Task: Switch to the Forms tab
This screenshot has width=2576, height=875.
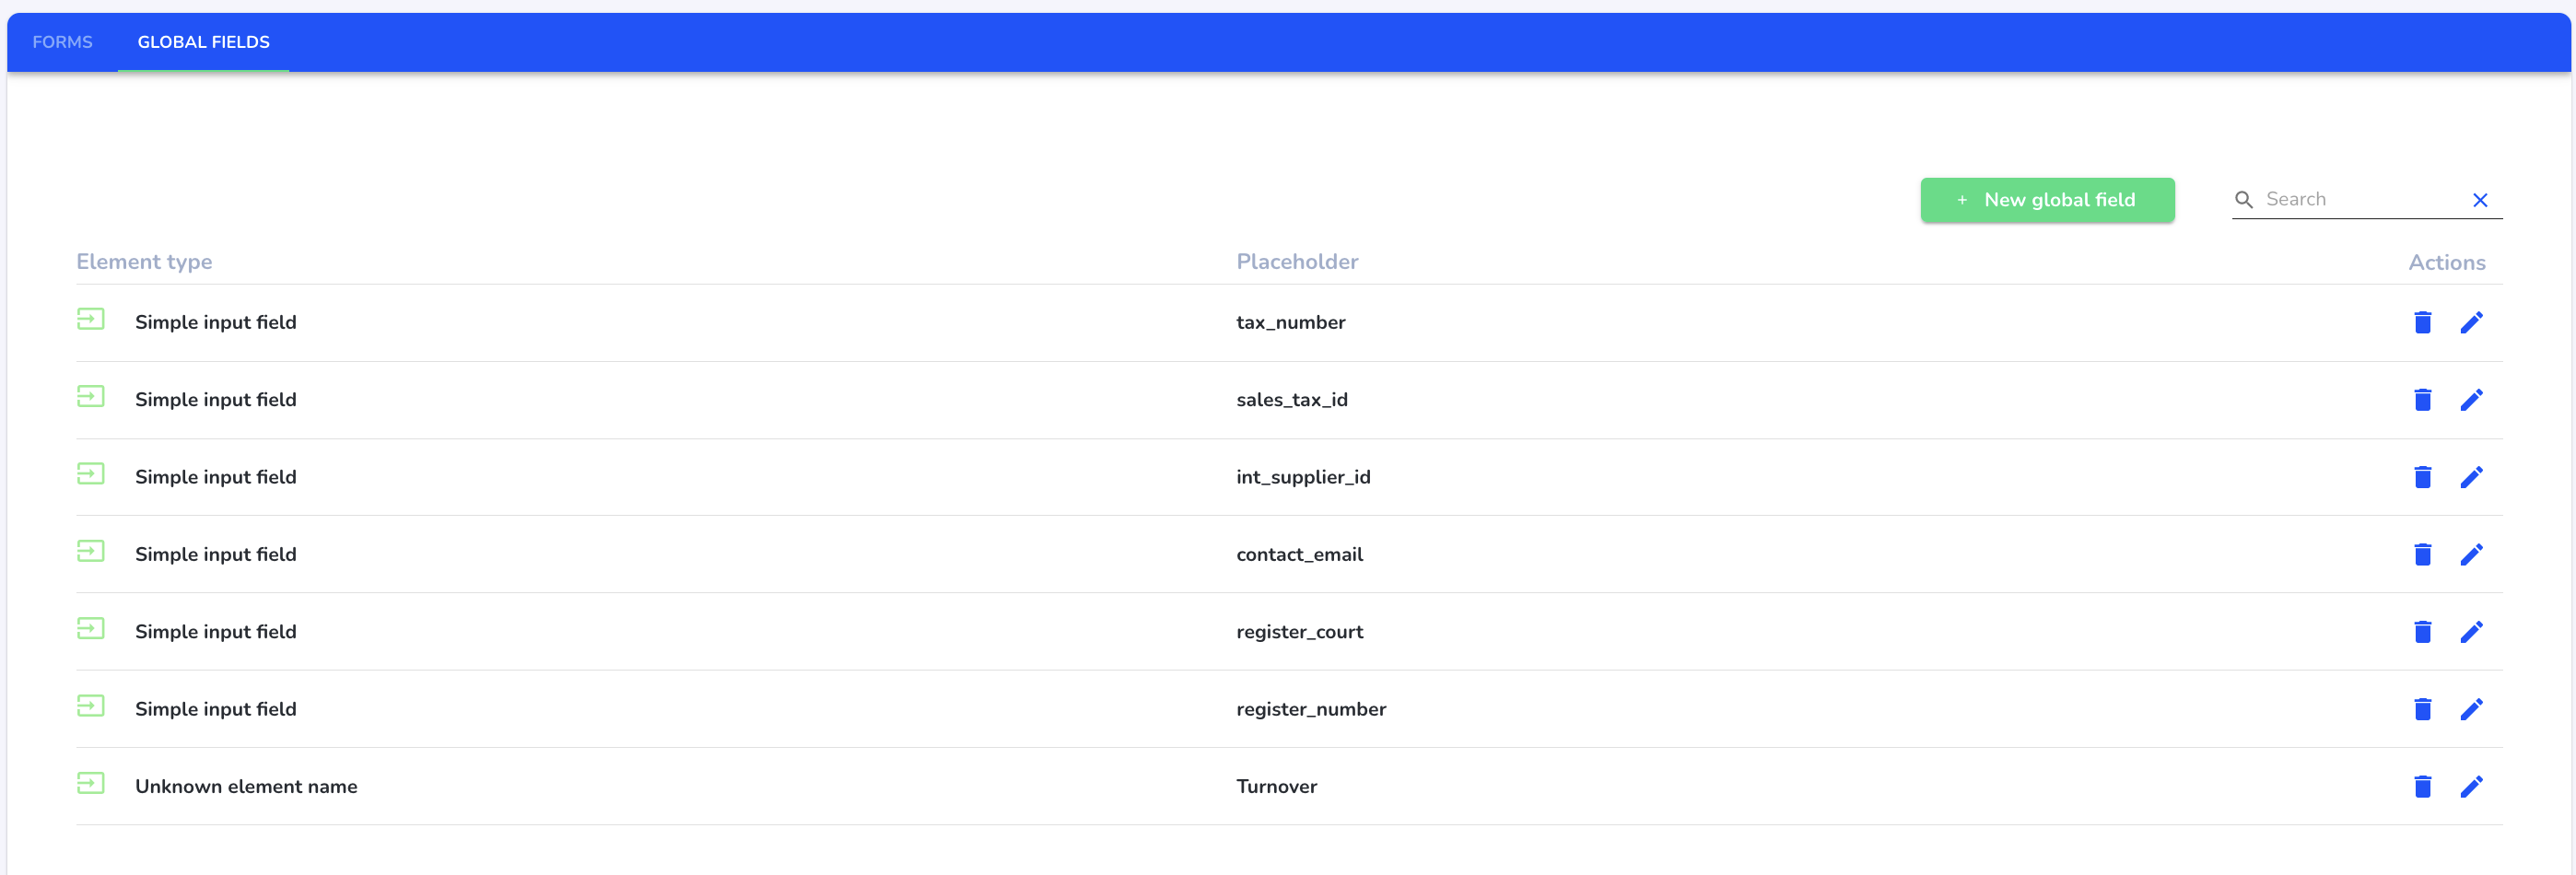Action: [62, 42]
